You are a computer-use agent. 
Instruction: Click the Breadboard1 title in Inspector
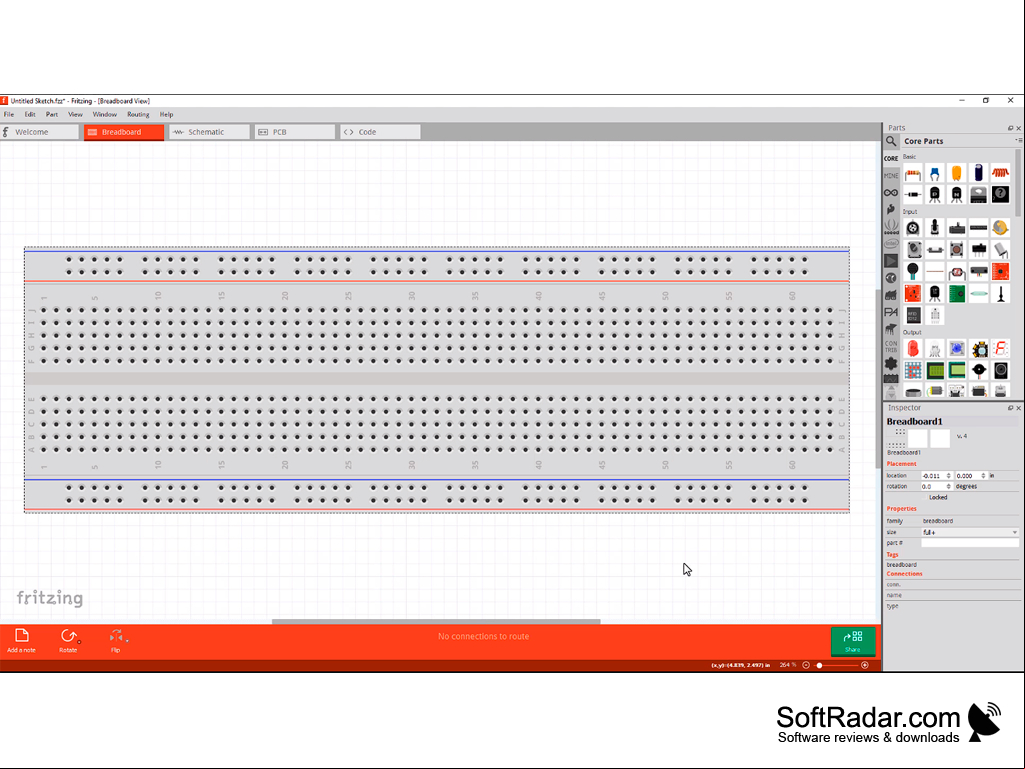tap(915, 422)
